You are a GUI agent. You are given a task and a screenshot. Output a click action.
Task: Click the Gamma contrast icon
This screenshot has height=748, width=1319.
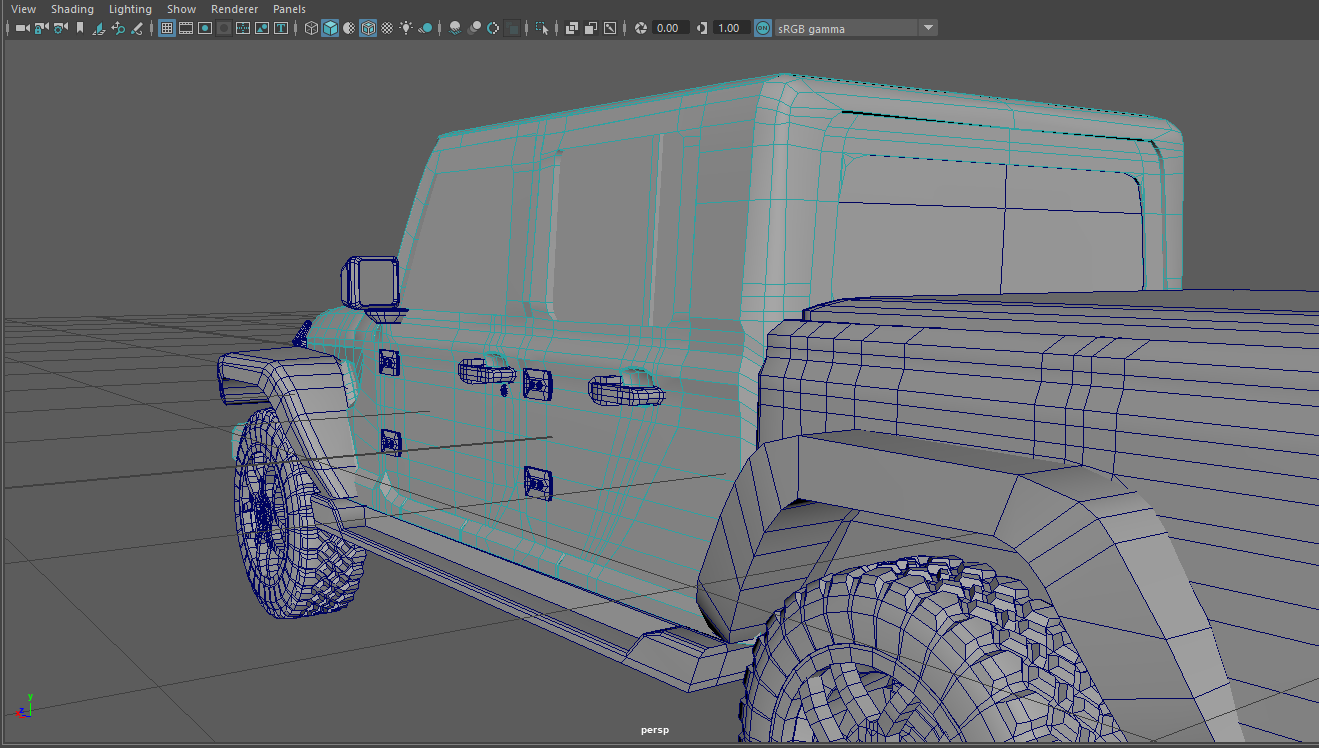coord(702,28)
